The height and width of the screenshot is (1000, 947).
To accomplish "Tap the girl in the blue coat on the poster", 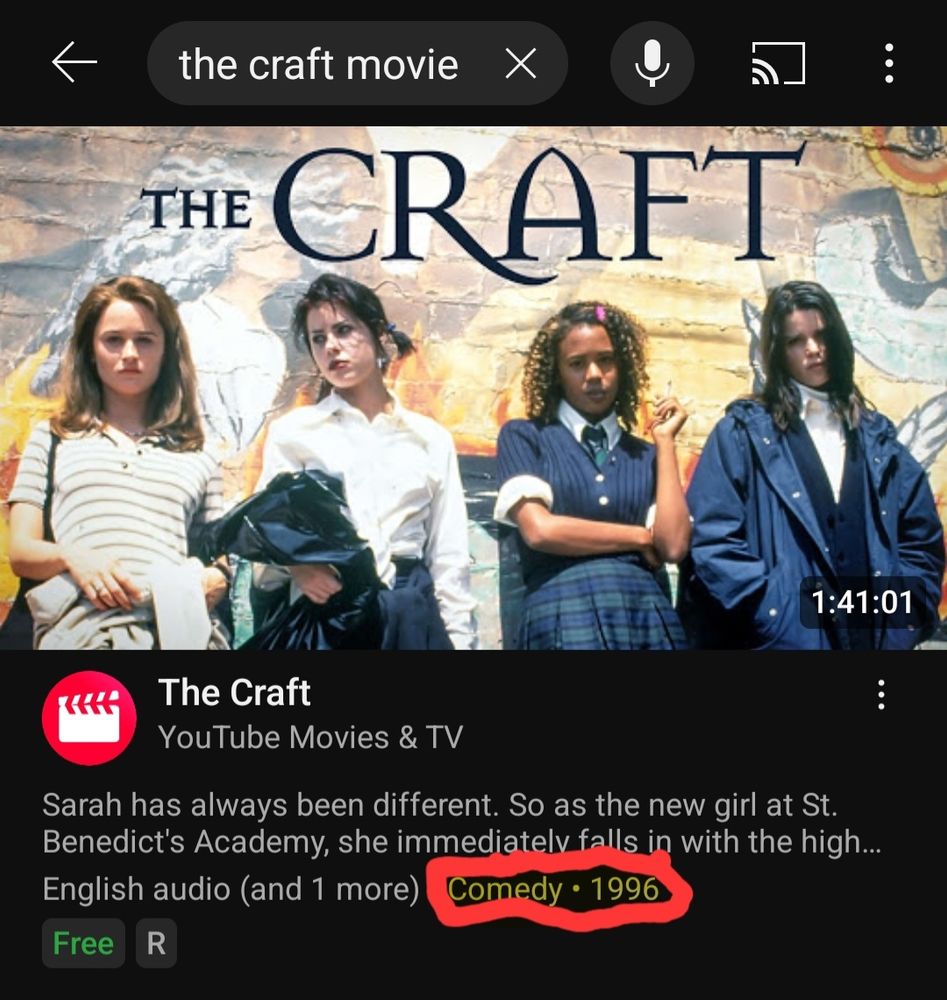I will coord(813,466).
